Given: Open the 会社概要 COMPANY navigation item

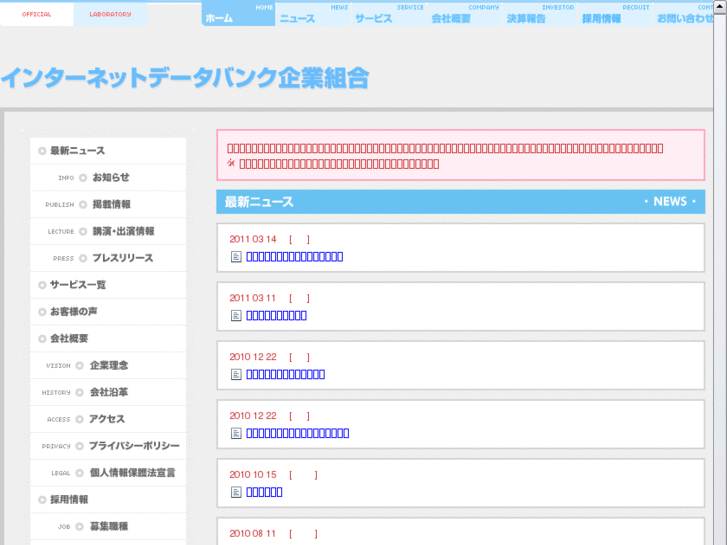Looking at the screenshot, I should pos(465,14).
